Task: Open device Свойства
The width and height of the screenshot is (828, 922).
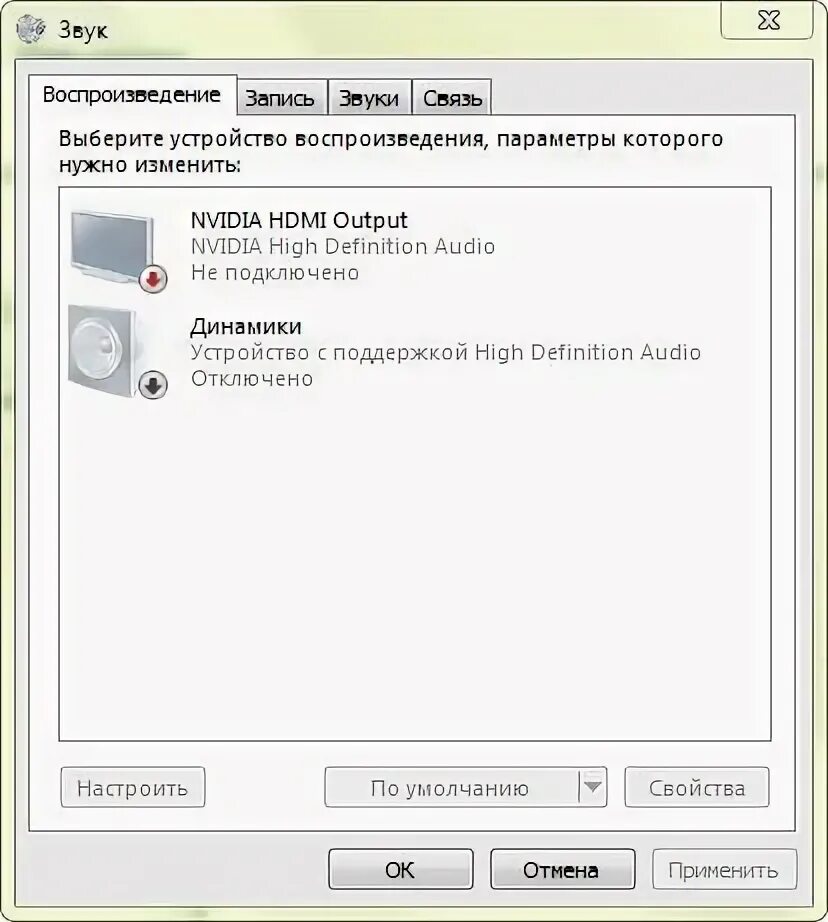Action: [x=697, y=787]
